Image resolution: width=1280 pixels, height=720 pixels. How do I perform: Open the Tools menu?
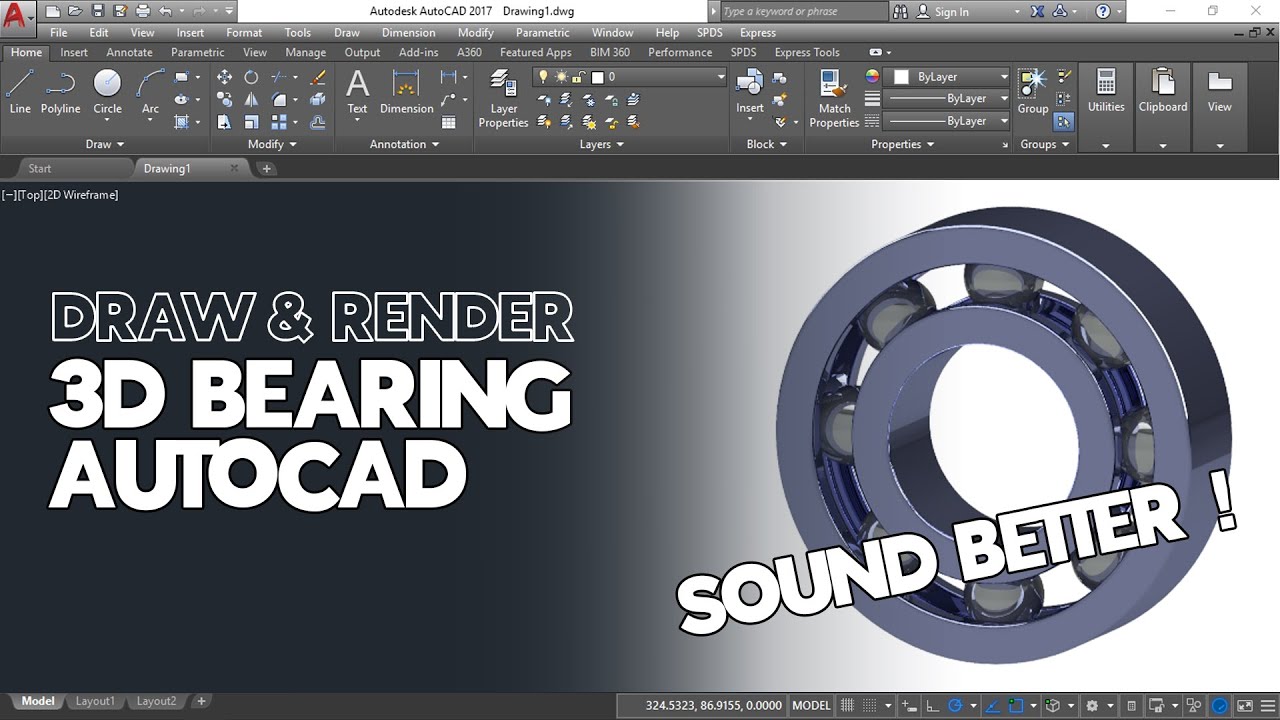pos(298,33)
